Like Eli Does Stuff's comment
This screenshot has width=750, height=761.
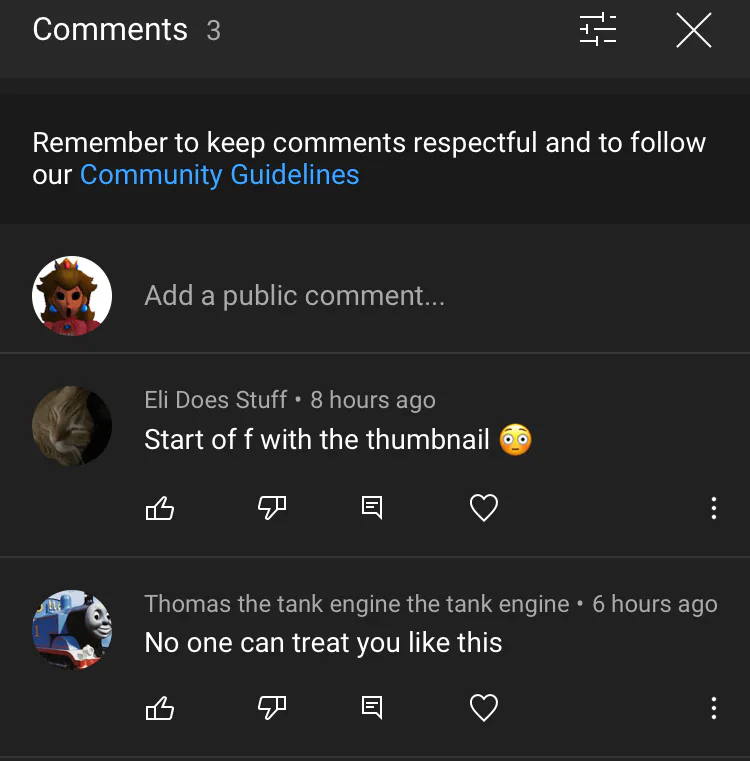[x=160, y=509]
